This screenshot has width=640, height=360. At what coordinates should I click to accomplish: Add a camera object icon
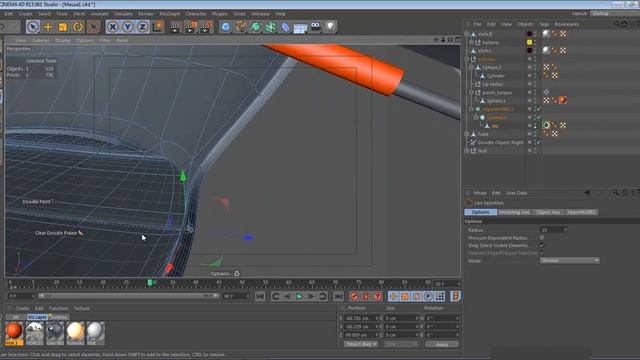316,27
